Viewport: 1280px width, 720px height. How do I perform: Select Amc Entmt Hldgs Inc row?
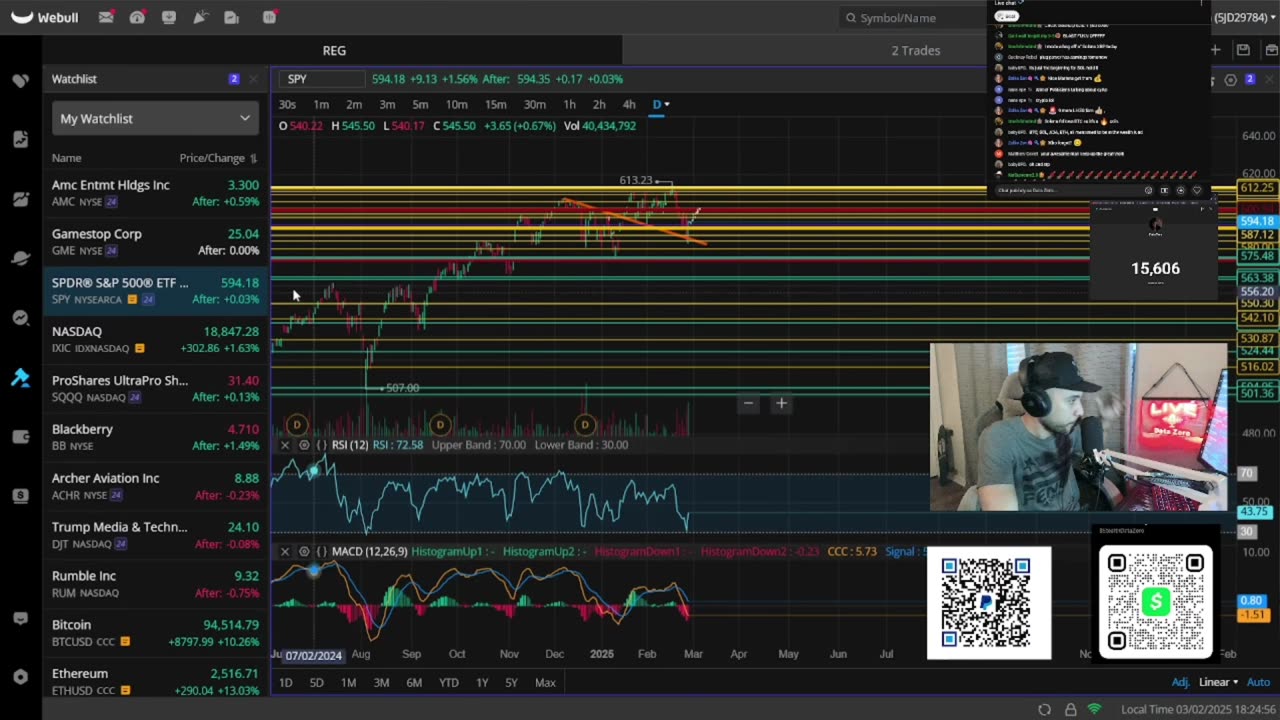click(x=155, y=193)
